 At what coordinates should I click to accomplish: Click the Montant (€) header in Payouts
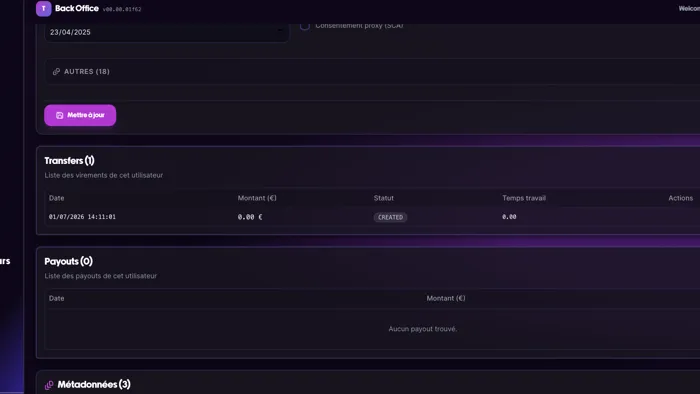click(x=446, y=298)
